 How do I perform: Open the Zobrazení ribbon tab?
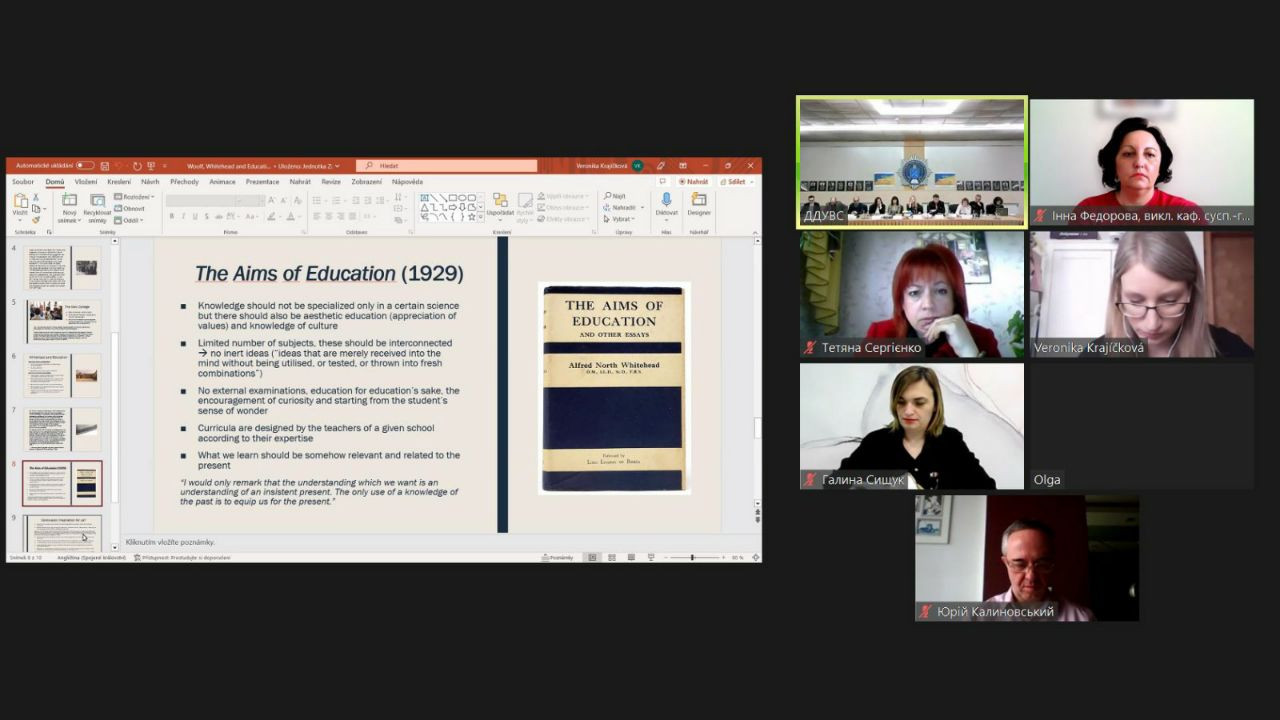(366, 182)
